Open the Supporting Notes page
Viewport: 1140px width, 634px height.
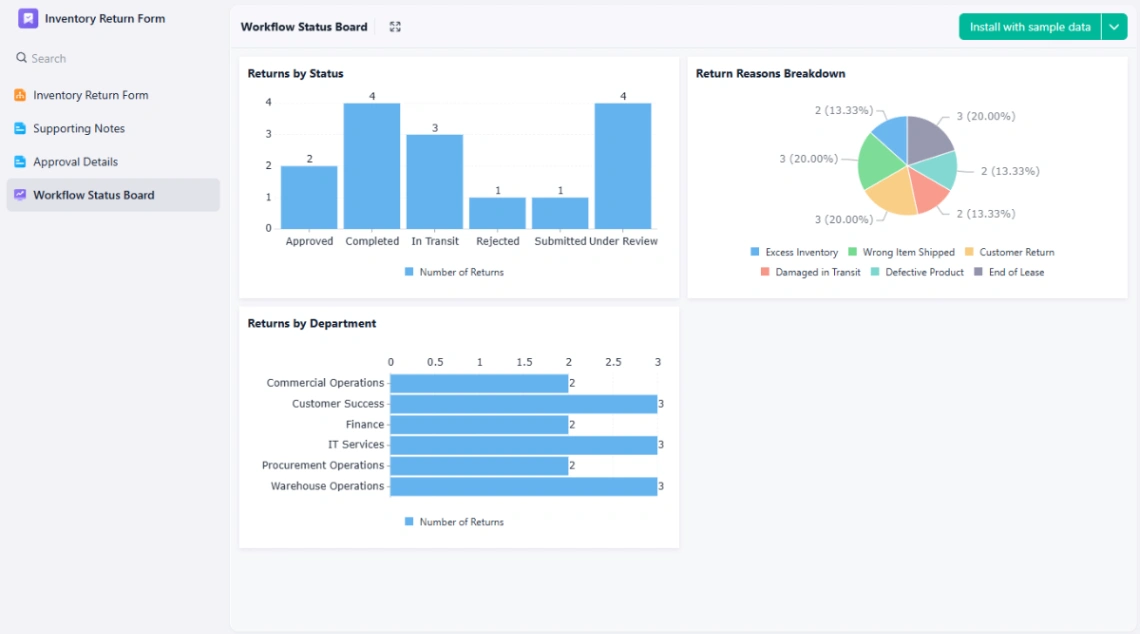[113, 129]
